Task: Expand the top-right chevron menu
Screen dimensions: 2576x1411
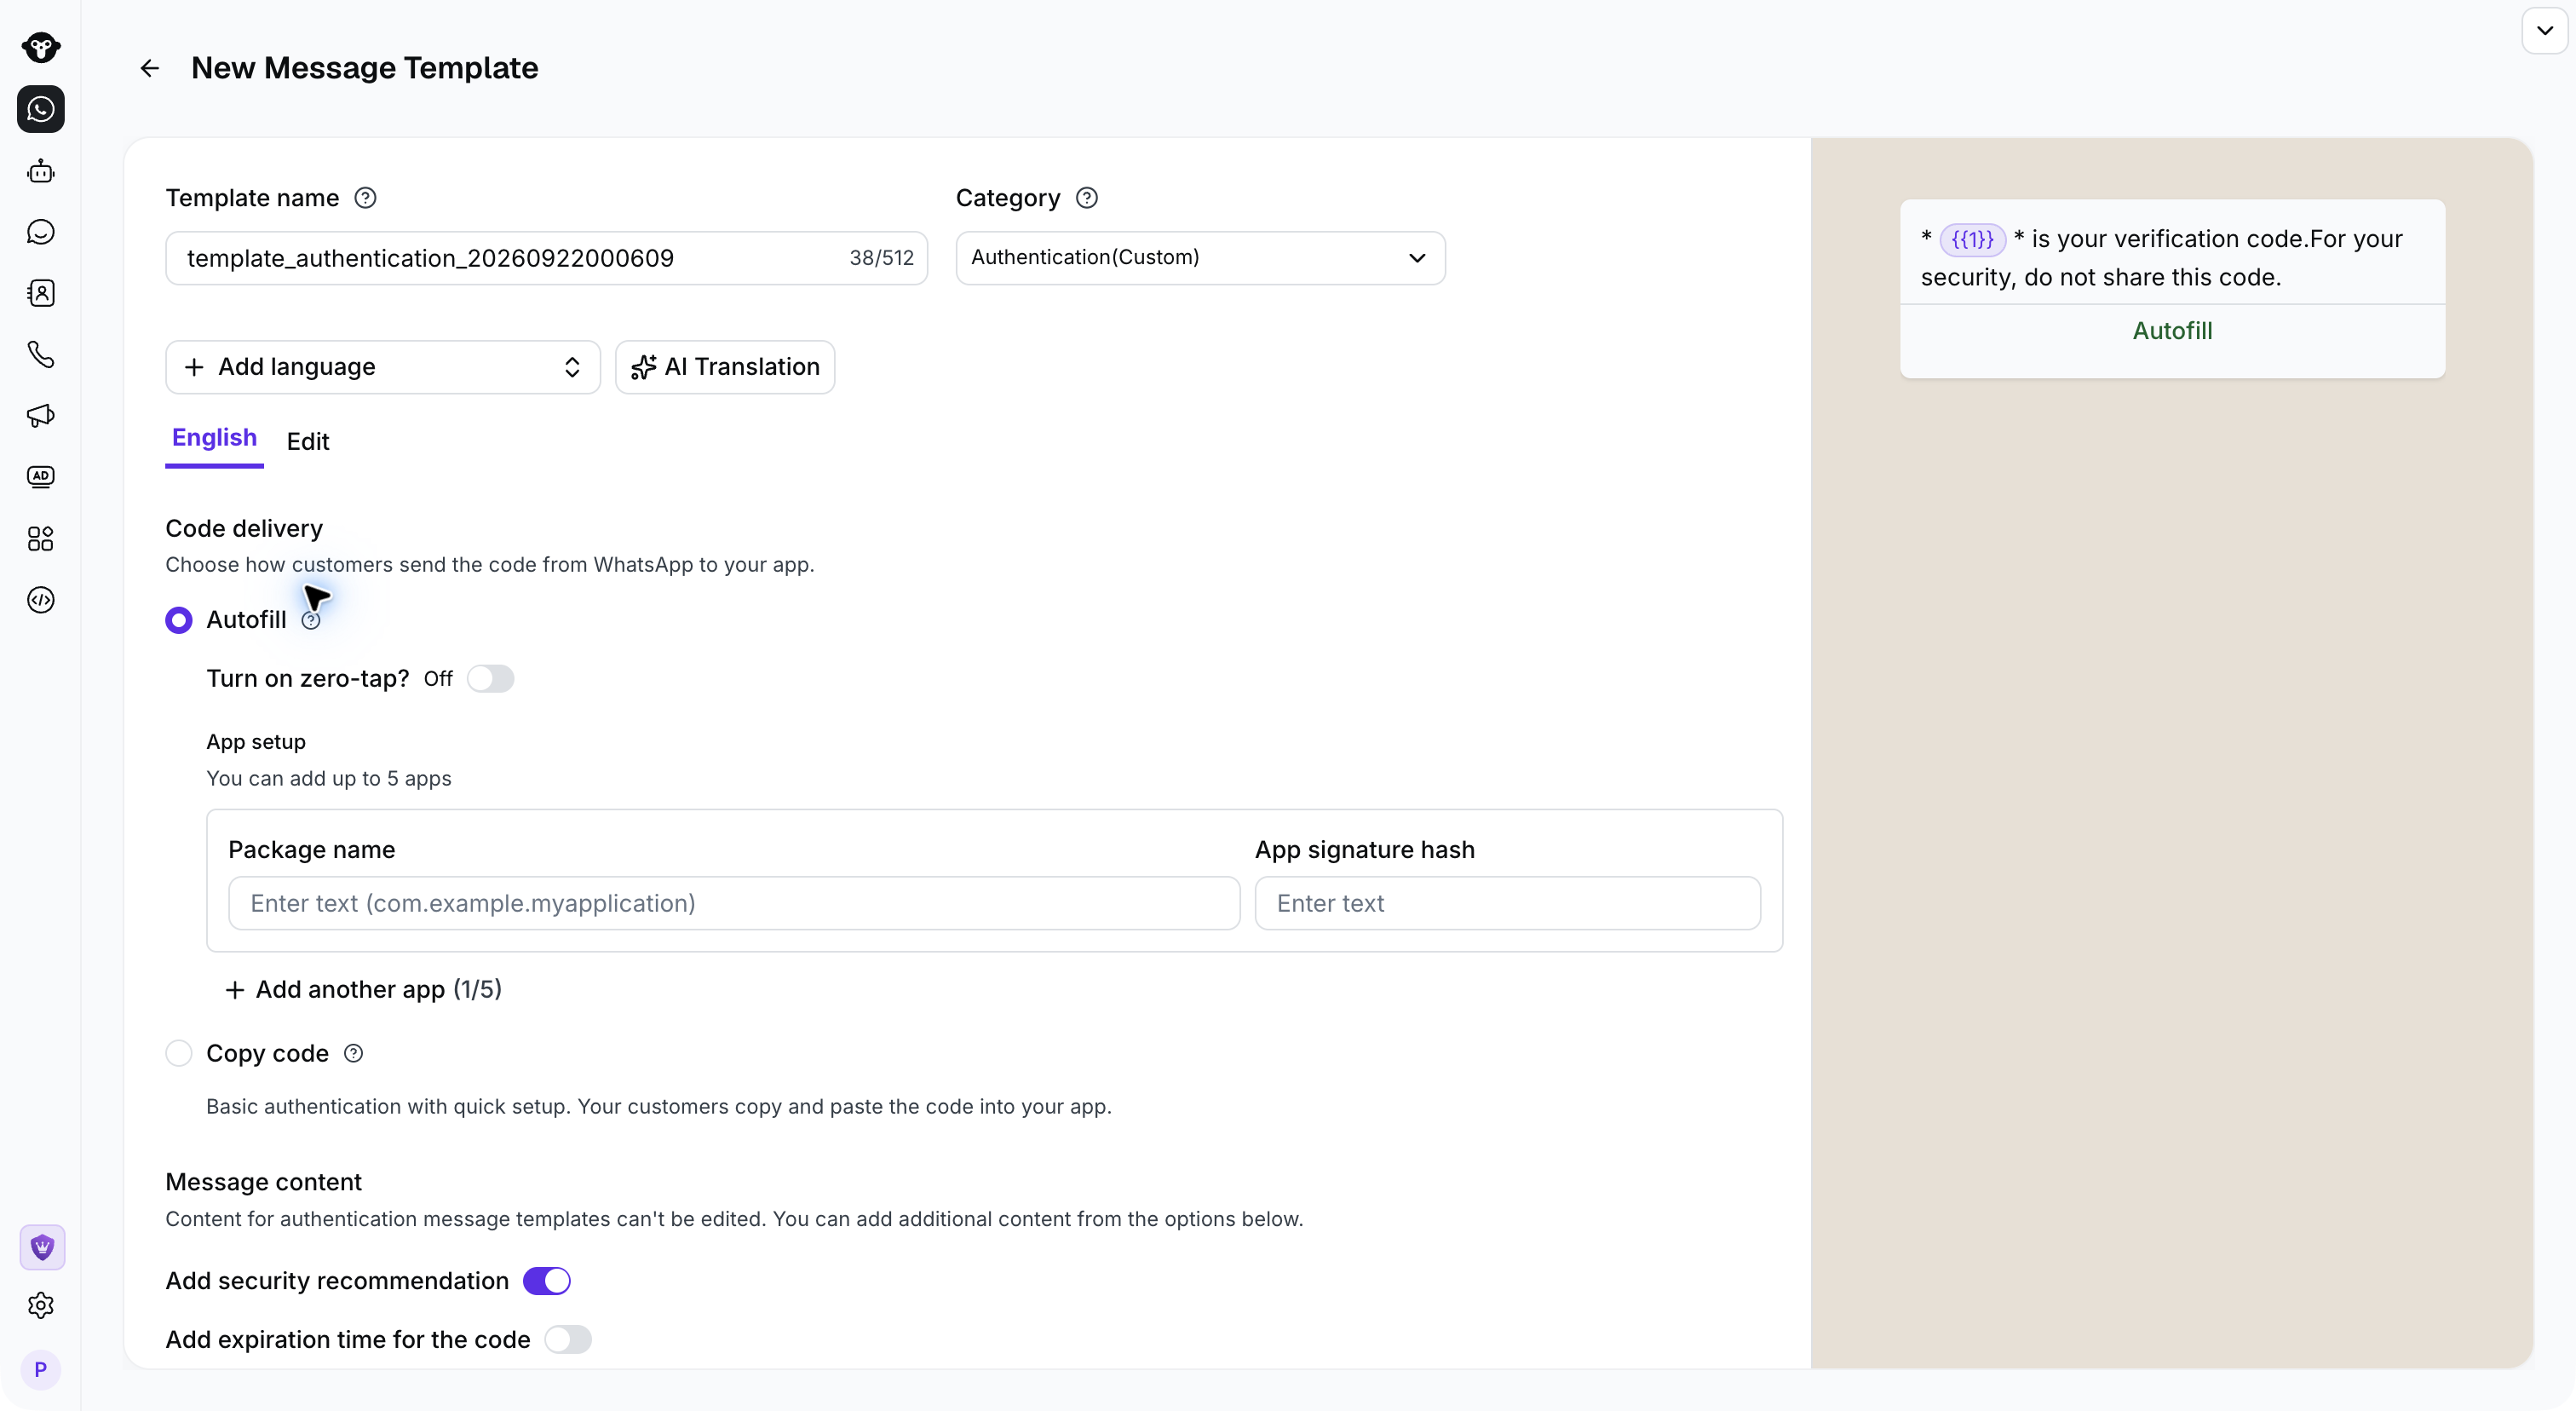Action: click(2545, 30)
